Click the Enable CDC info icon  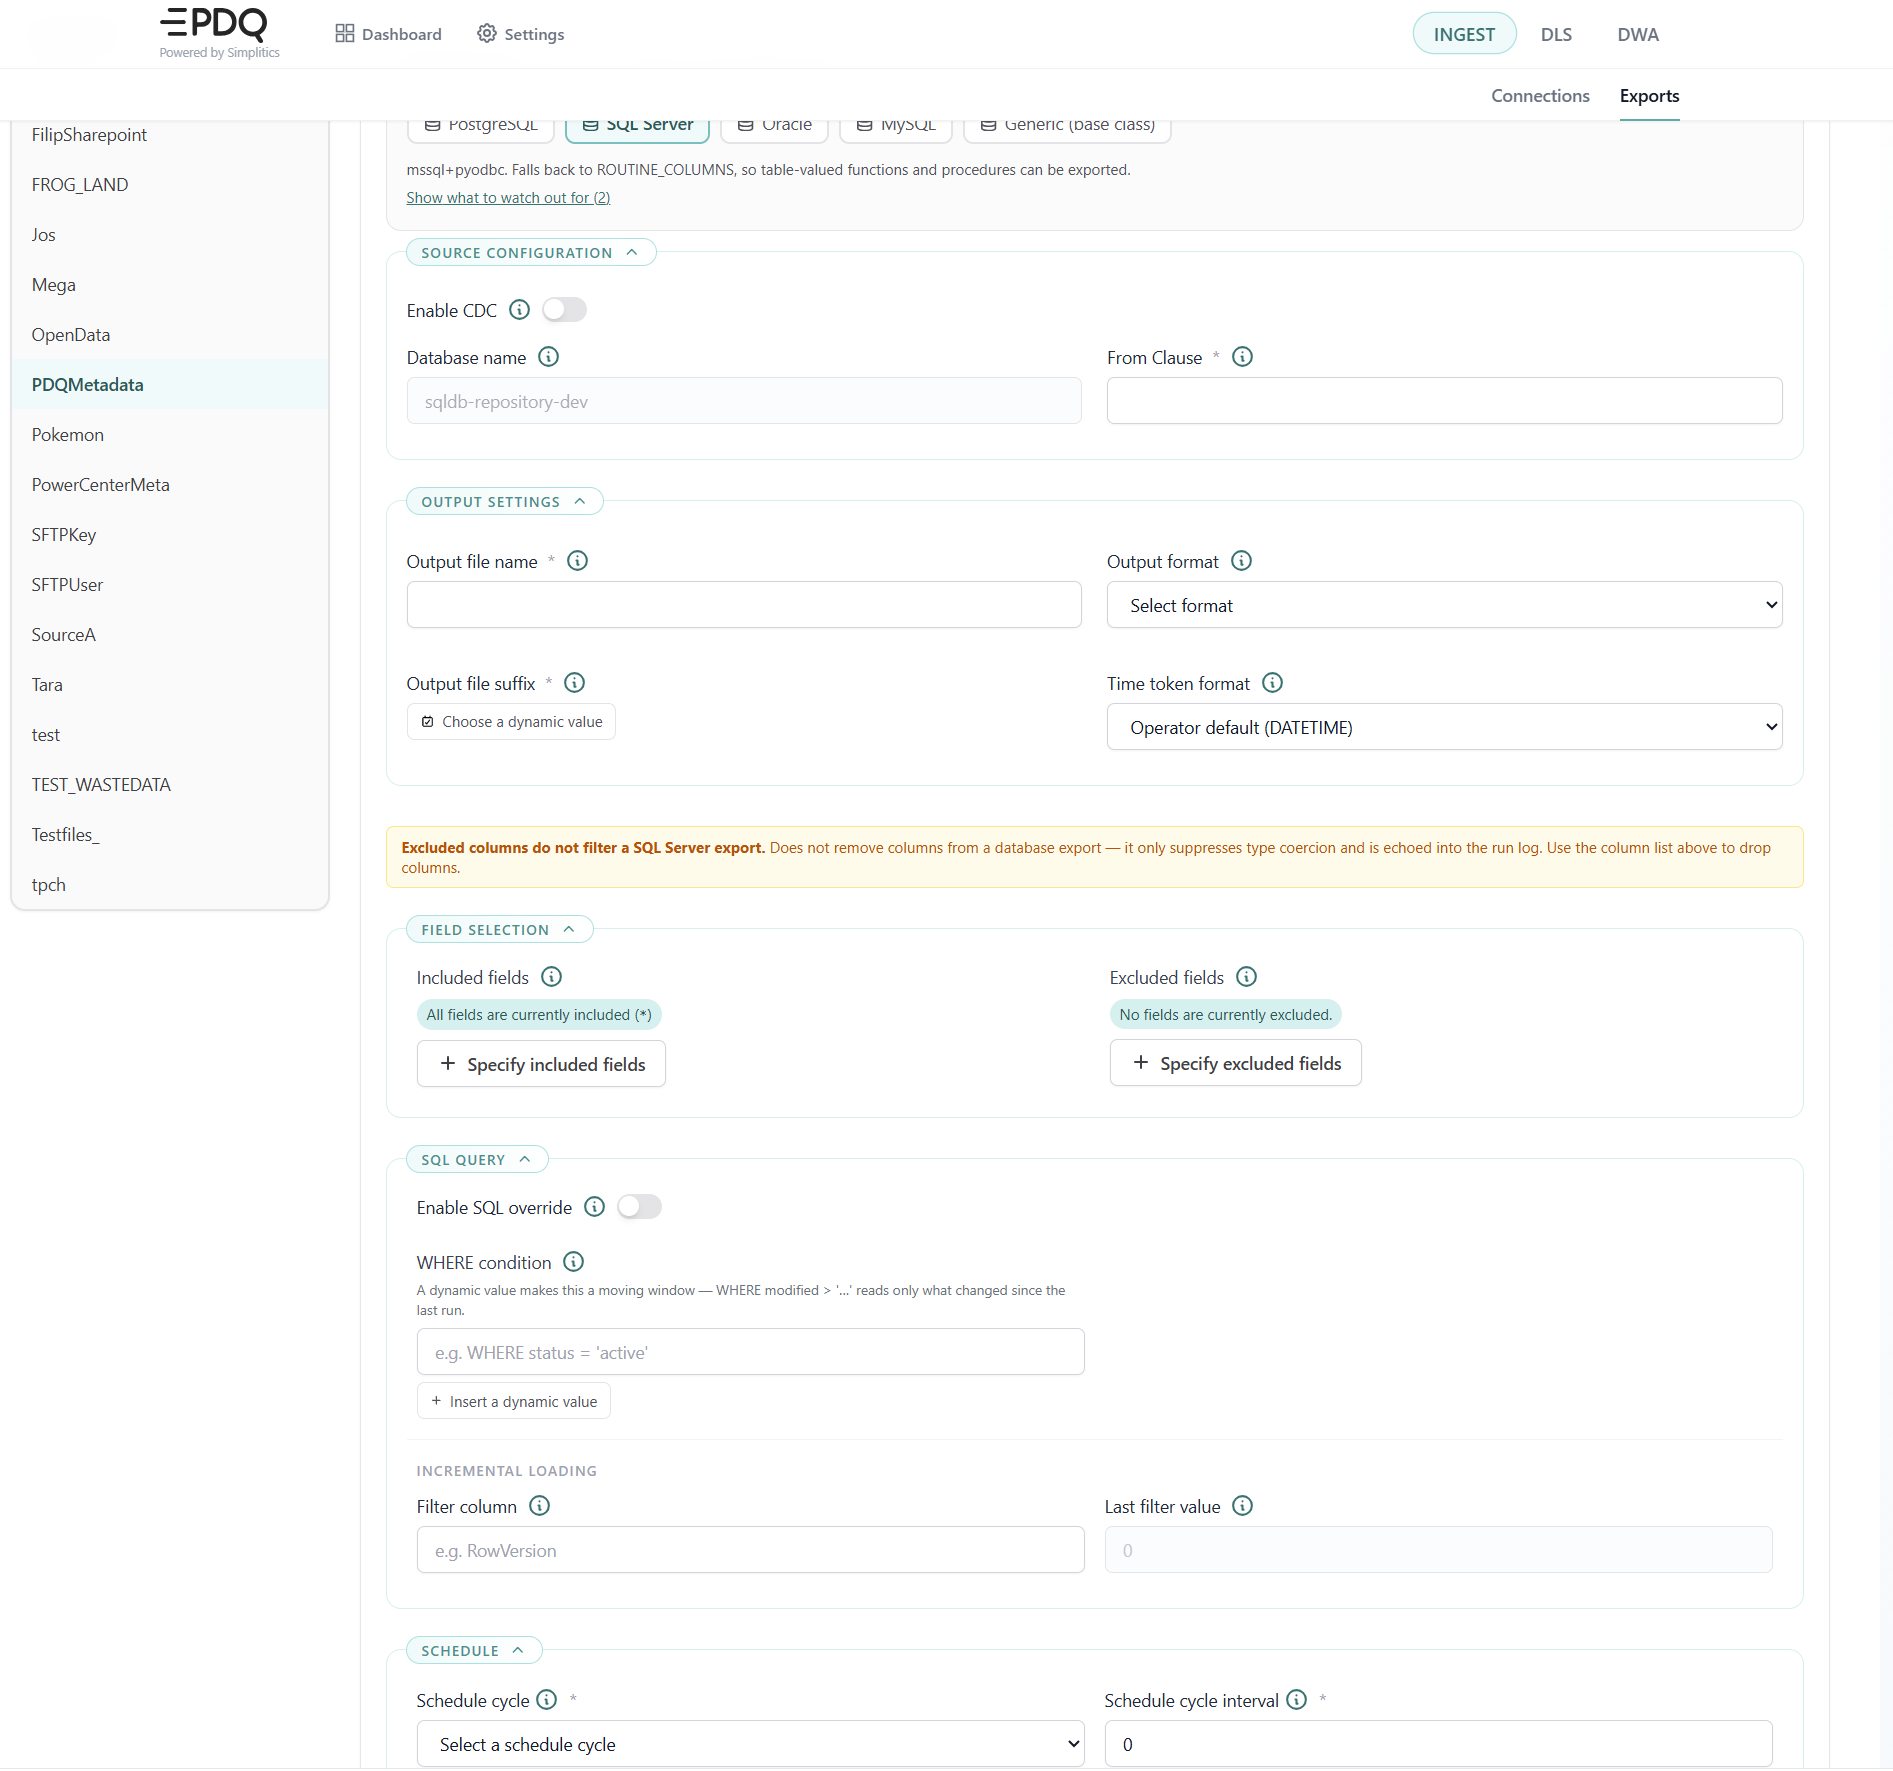click(x=519, y=310)
